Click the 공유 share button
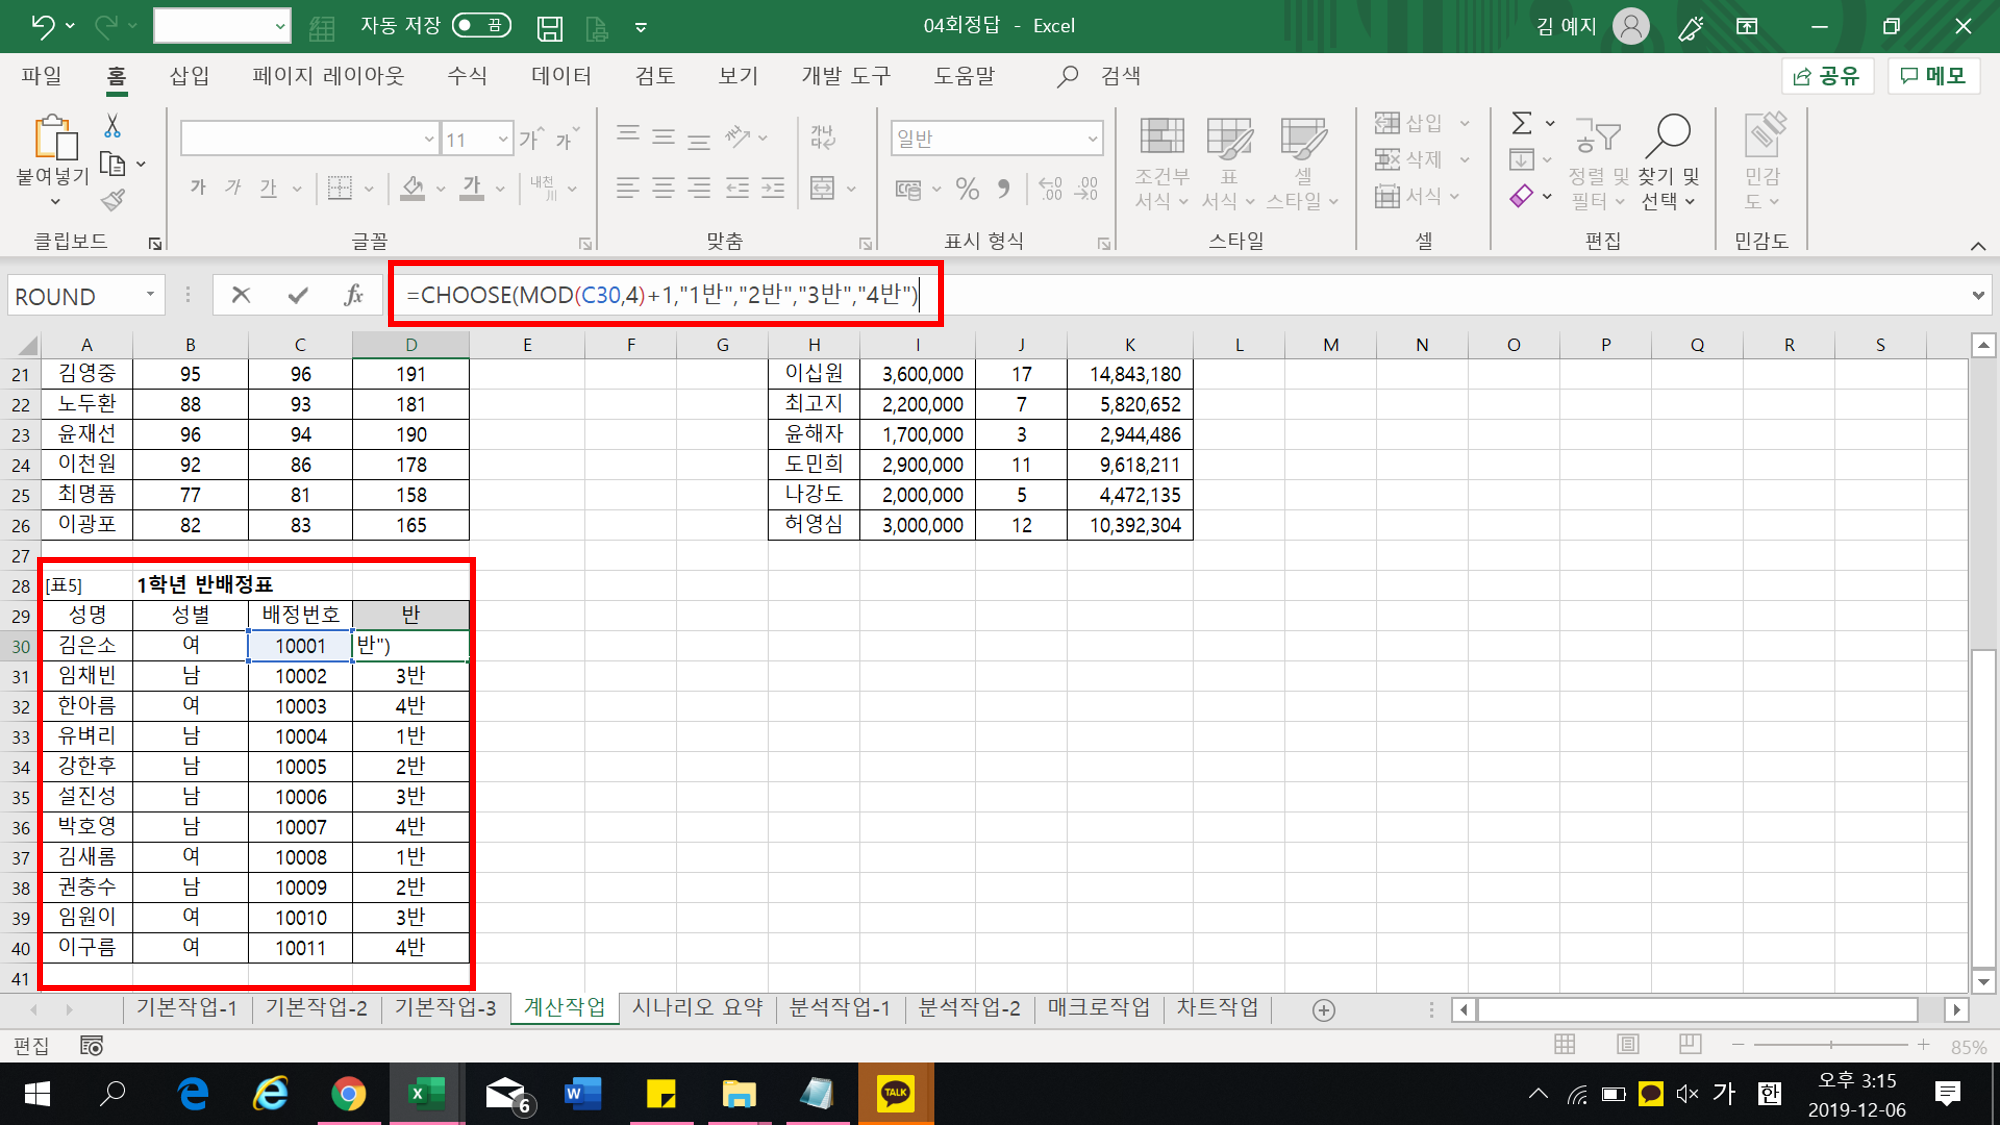2000x1125 pixels. [1827, 76]
